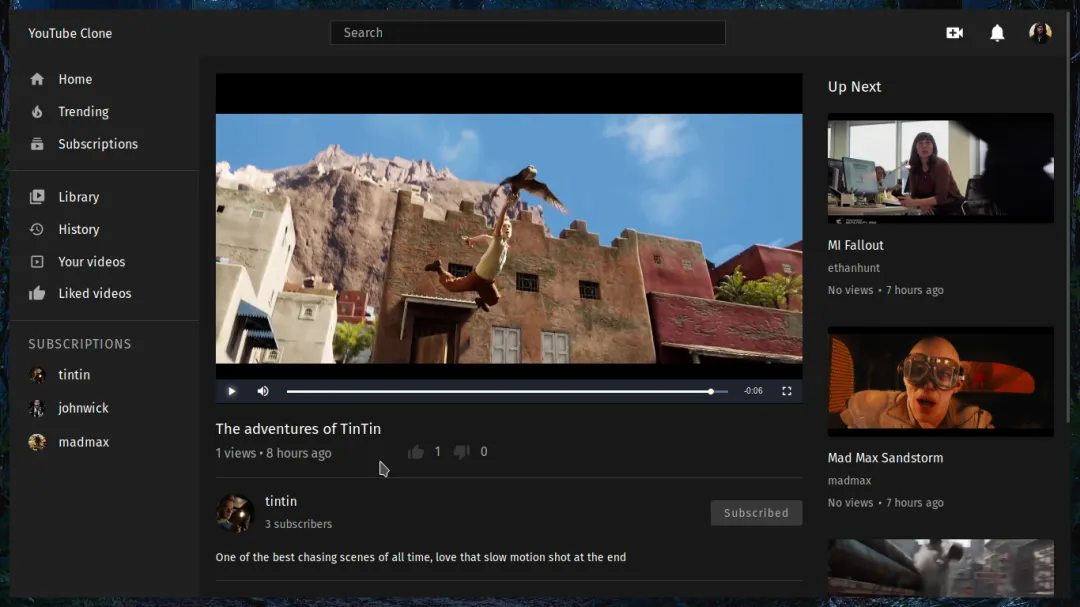The image size is (1080, 607).
Task: Click the Liked videos thumbs-up sidebar icon
Action: point(37,294)
